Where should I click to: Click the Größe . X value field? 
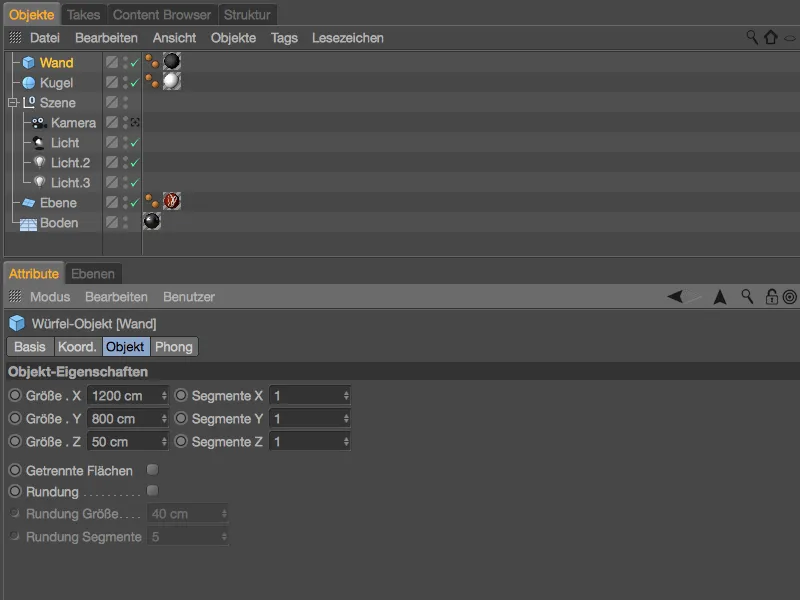[x=128, y=395]
